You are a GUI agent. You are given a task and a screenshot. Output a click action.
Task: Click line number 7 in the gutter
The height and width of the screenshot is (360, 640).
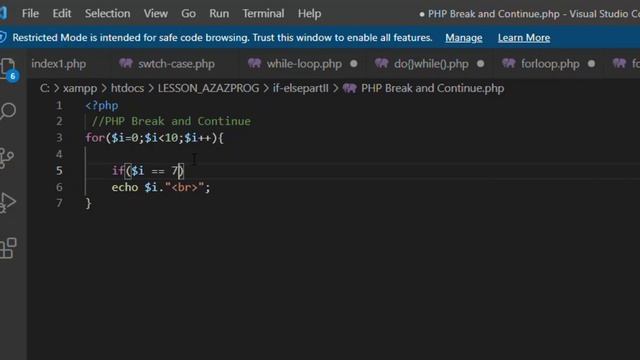coord(59,203)
